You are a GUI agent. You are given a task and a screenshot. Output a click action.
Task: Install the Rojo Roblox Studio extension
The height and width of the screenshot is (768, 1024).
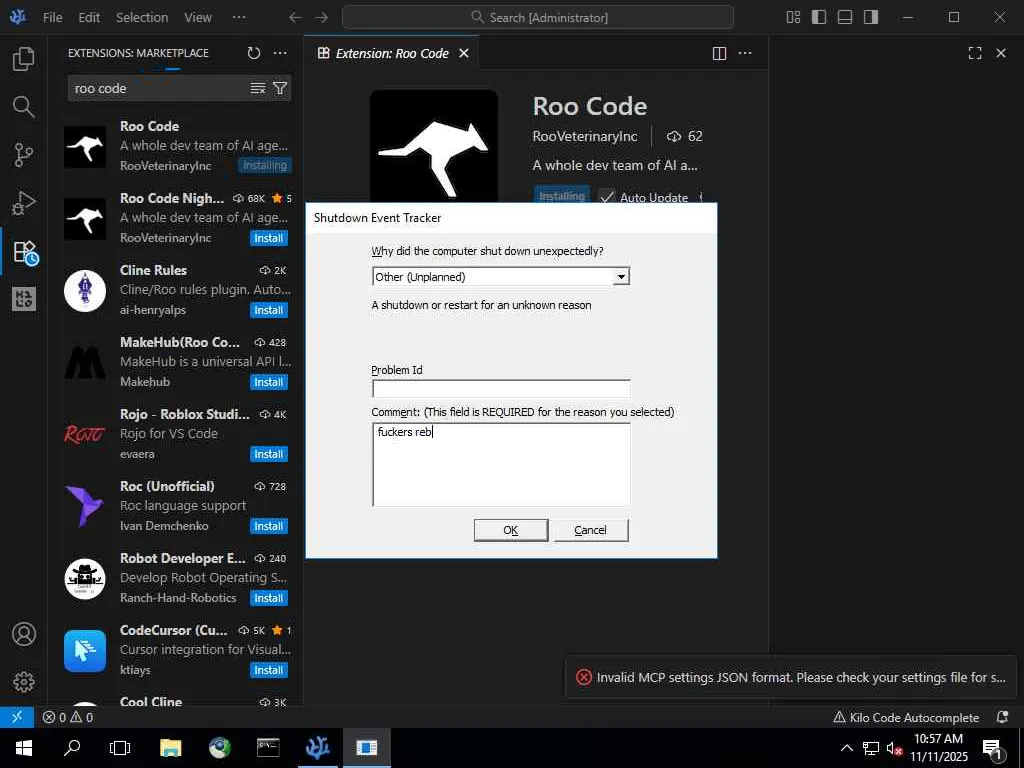click(x=268, y=454)
